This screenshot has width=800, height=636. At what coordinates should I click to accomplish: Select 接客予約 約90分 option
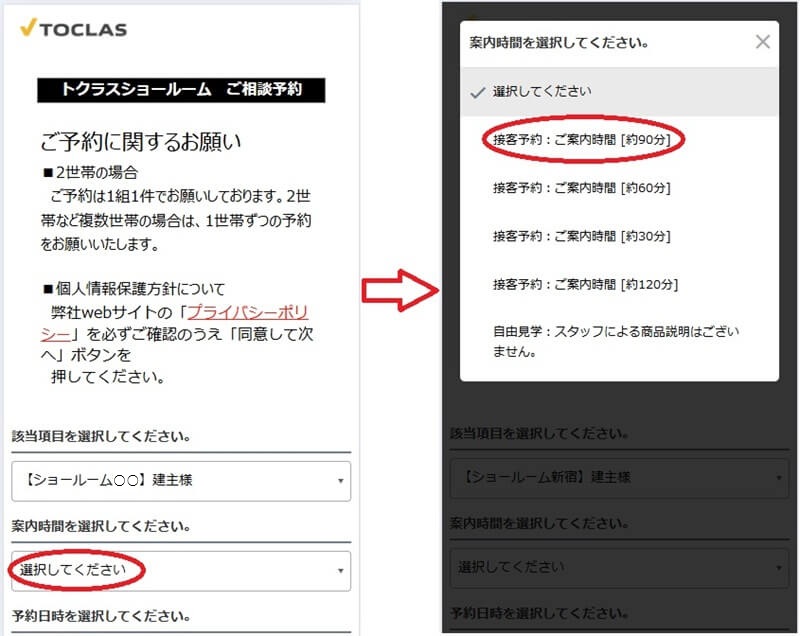581,140
